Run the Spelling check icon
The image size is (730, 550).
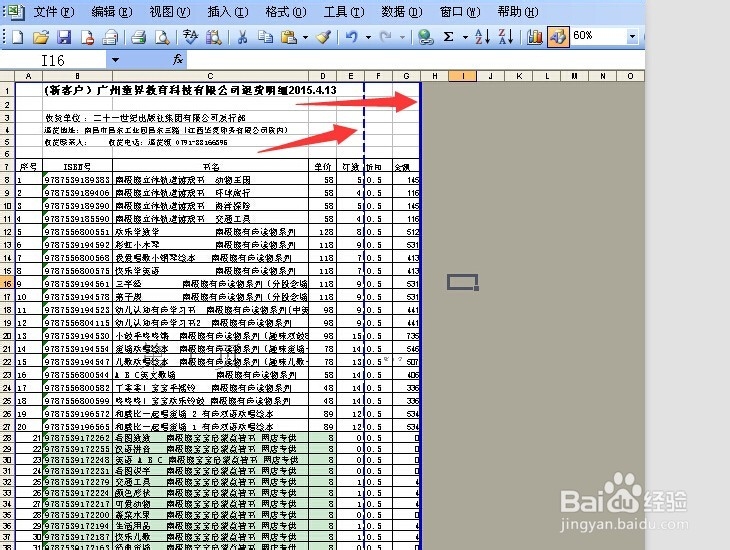190,37
